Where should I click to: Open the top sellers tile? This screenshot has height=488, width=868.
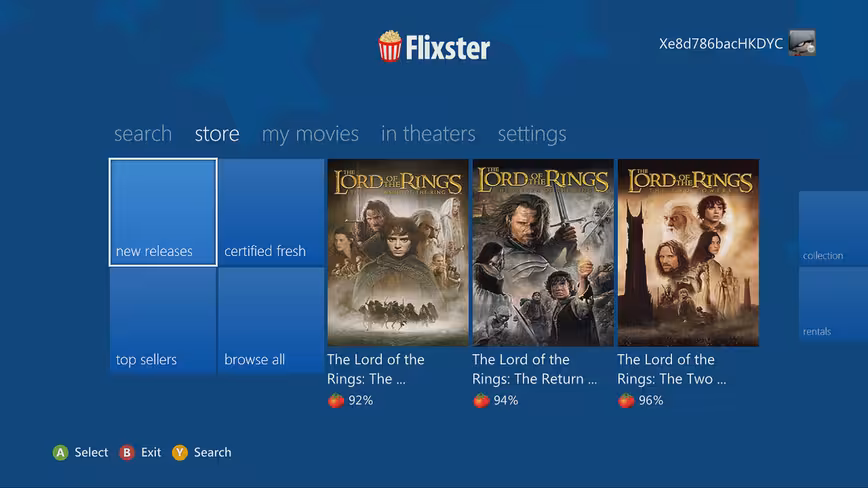[163, 320]
